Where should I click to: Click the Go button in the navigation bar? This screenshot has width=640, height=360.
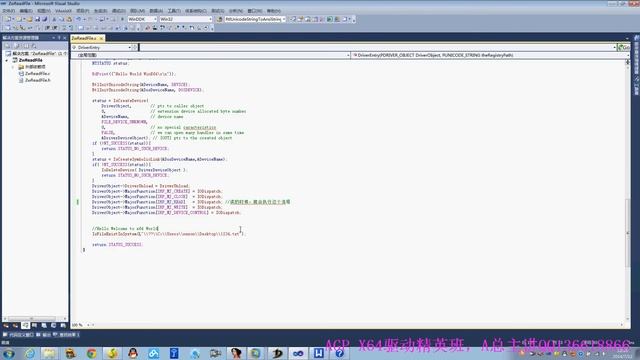coord(624,47)
